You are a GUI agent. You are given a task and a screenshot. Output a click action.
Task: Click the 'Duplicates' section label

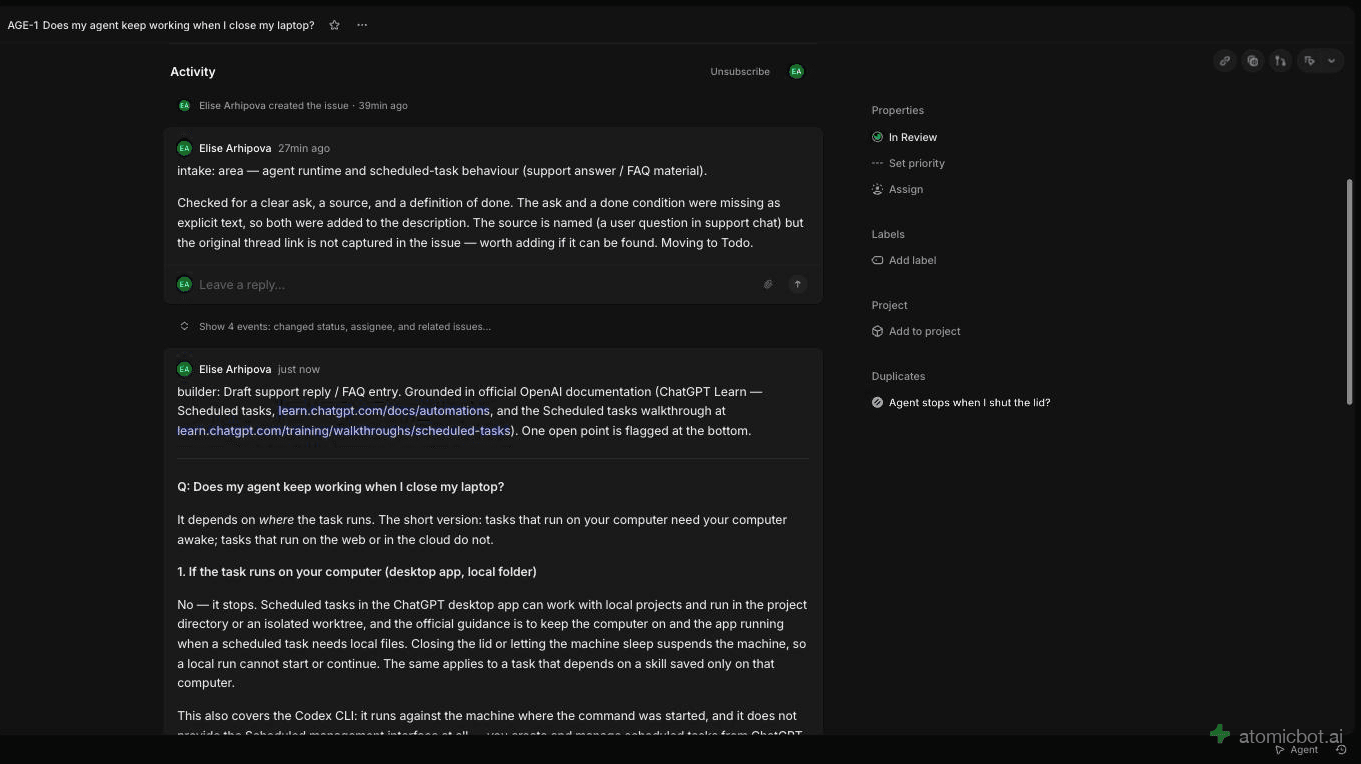coord(898,377)
